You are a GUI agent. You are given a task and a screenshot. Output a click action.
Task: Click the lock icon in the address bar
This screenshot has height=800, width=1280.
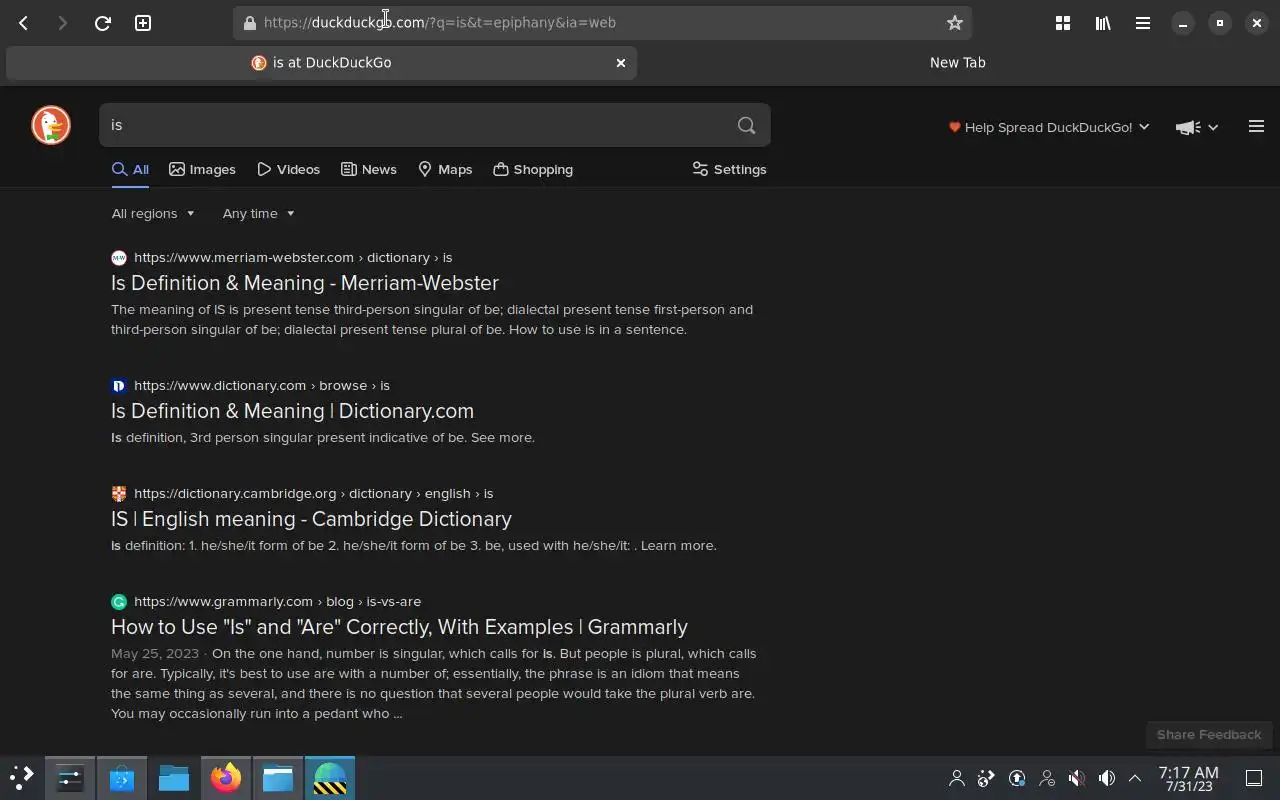(x=250, y=23)
